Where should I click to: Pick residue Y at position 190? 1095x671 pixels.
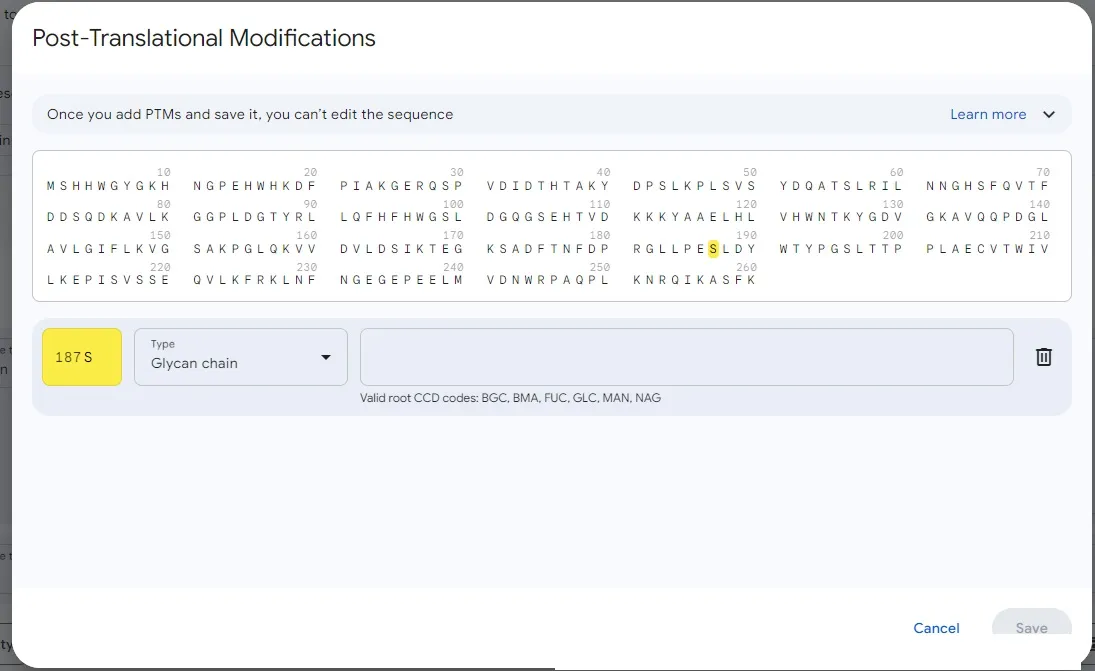(x=752, y=249)
